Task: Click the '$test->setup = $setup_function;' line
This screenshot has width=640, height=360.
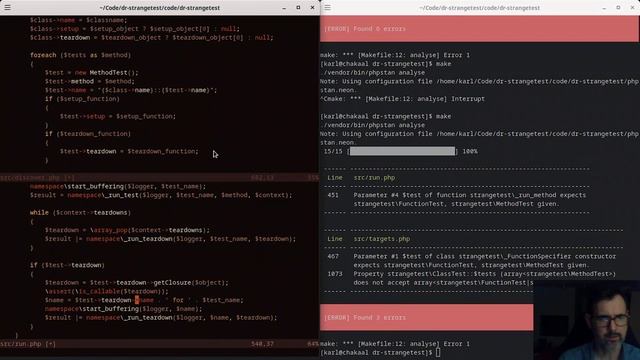Action: point(118,116)
